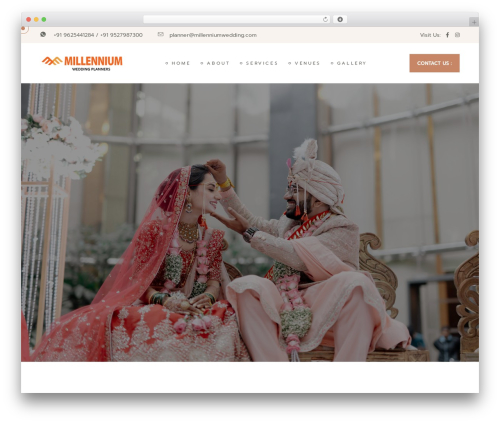Open the Facebook icon link
The image size is (500, 423).
[x=447, y=35]
